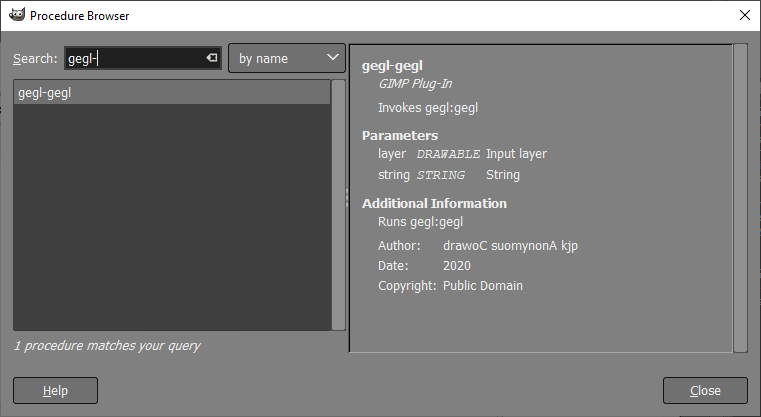Click the '1 procedure matches your query' status text
The image size is (761, 417).
point(107,346)
